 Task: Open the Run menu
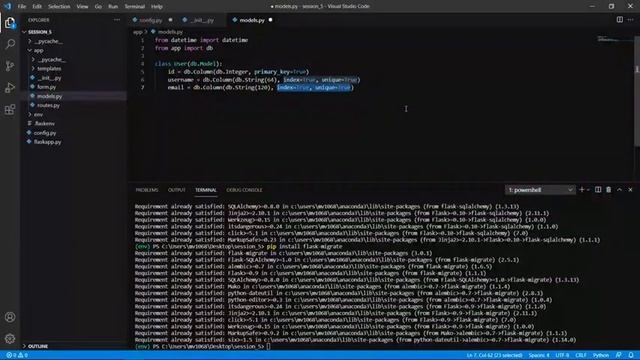coord(113,7)
